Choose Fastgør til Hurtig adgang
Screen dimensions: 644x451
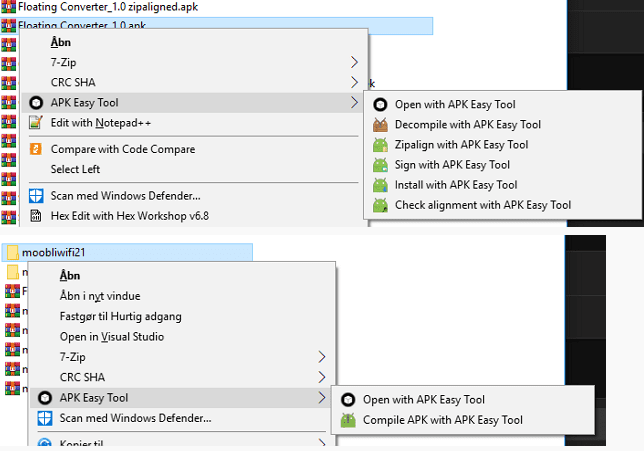tap(182, 316)
